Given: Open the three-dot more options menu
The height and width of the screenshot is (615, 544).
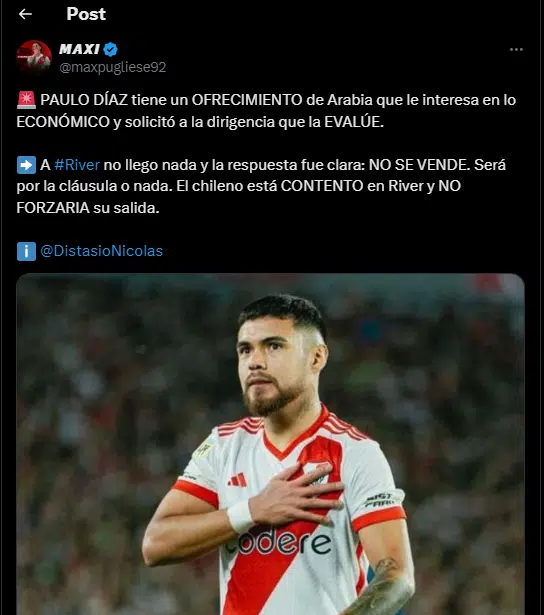Looking at the screenshot, I should 516,49.
